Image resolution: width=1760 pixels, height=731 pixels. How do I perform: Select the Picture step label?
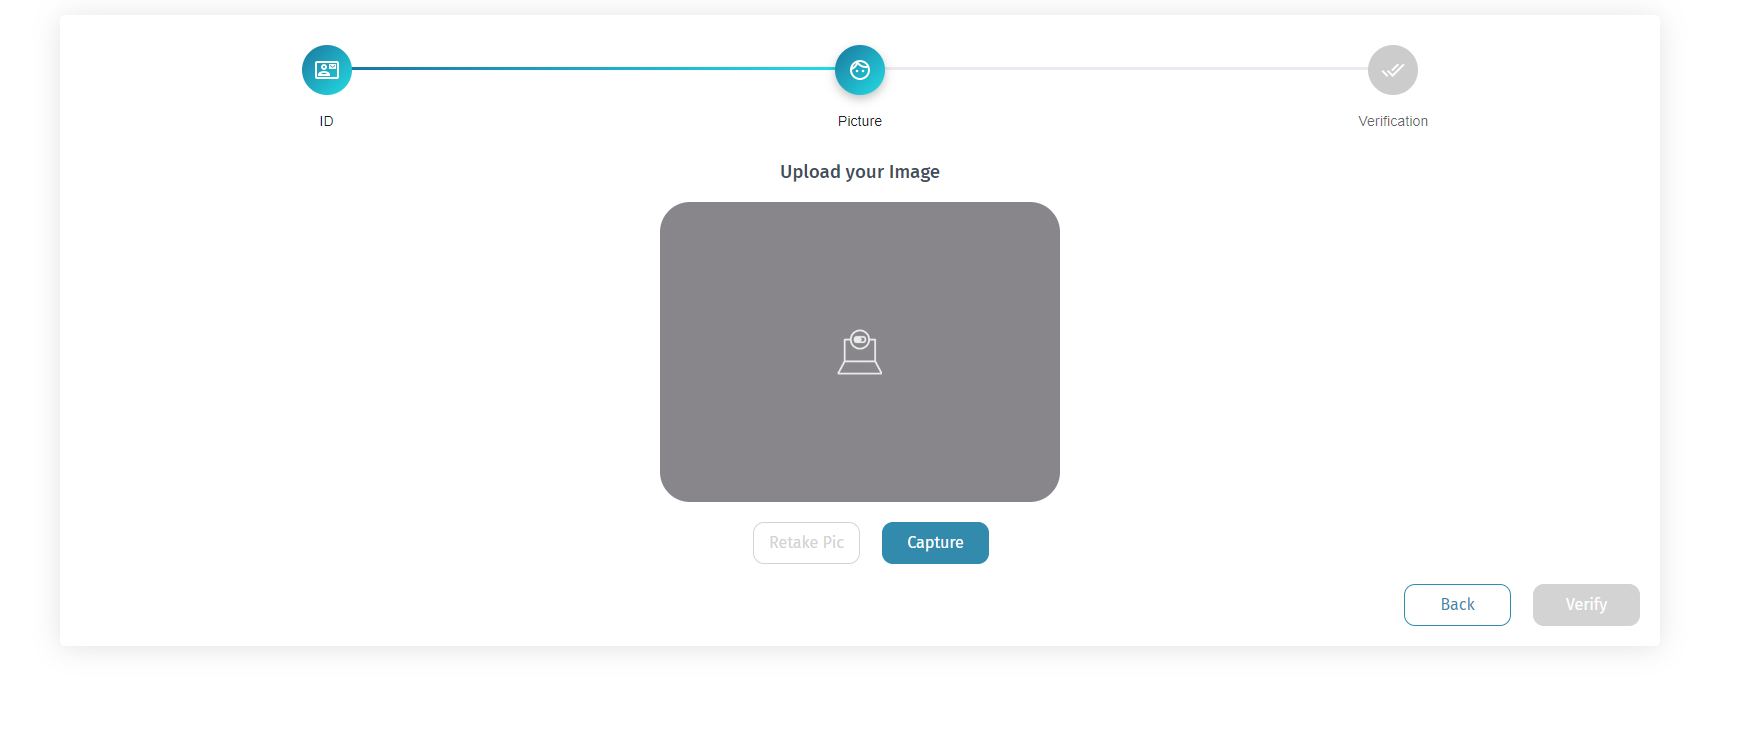click(x=860, y=121)
